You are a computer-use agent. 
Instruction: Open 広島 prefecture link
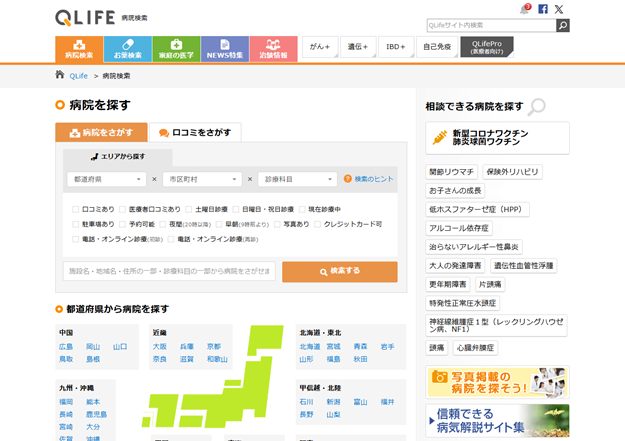tap(66, 346)
